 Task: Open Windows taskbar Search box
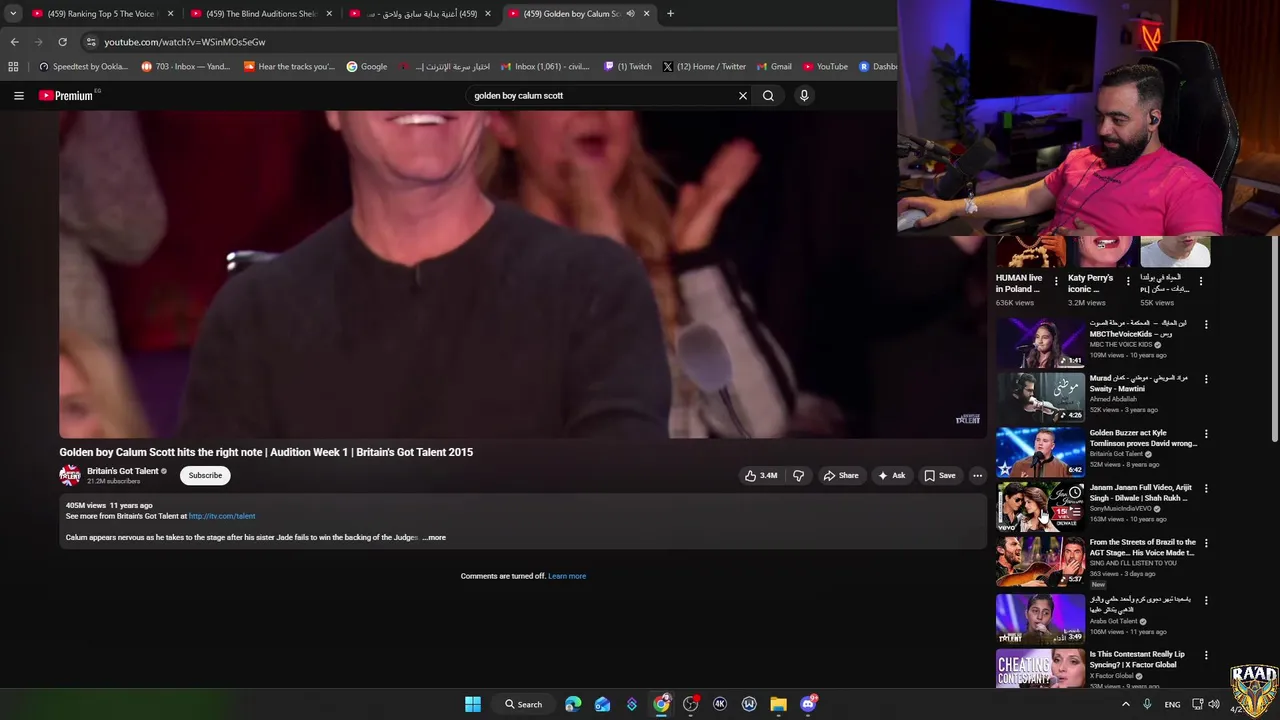coord(523,704)
